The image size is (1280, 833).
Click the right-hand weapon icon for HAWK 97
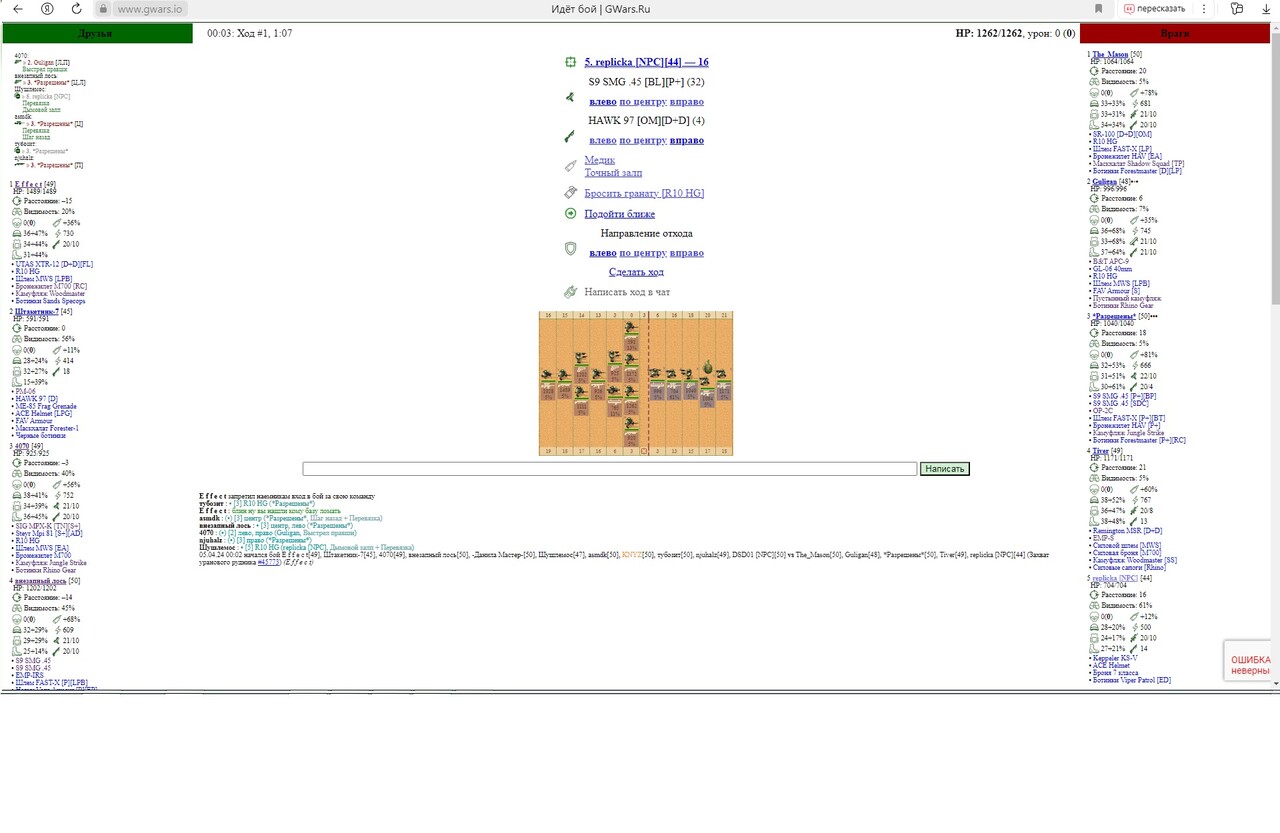coord(570,137)
